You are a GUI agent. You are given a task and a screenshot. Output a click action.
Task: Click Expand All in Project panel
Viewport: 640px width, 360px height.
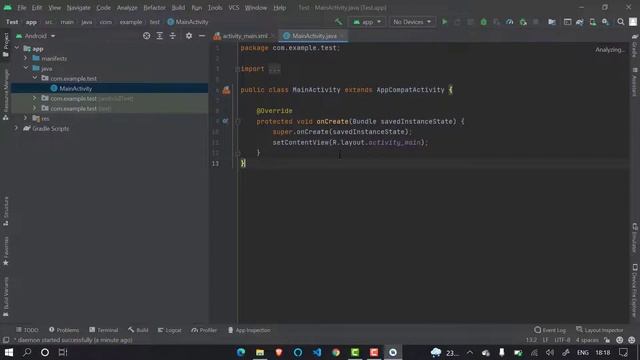pos(160,36)
